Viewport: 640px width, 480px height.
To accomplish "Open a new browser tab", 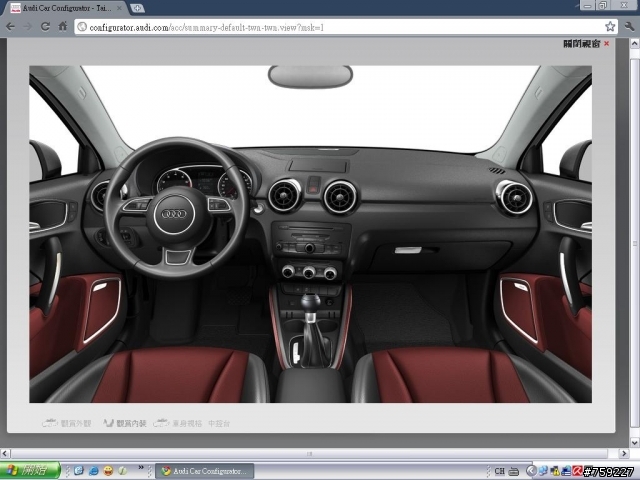I will [137, 8].
